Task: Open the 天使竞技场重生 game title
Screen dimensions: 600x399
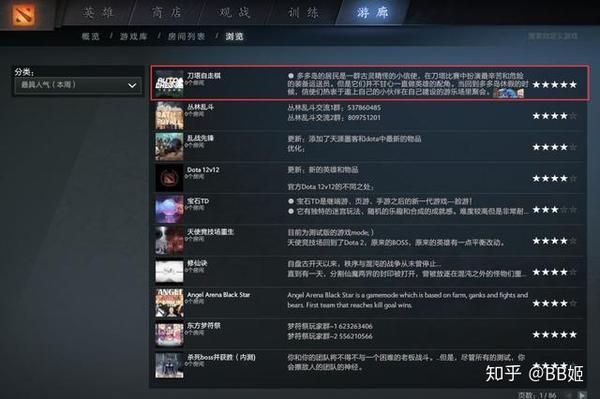Action: [210, 232]
